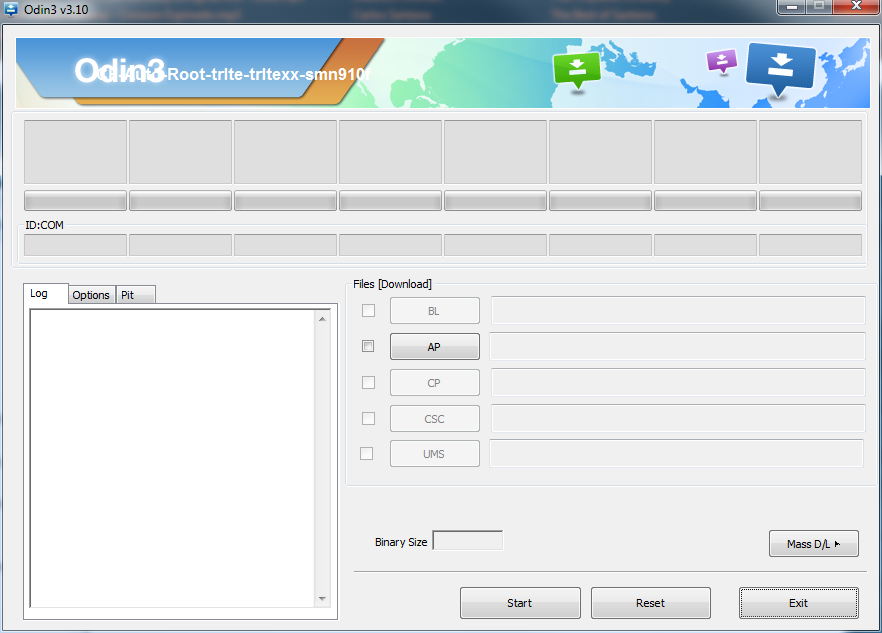Open the Pit tab

135,295
